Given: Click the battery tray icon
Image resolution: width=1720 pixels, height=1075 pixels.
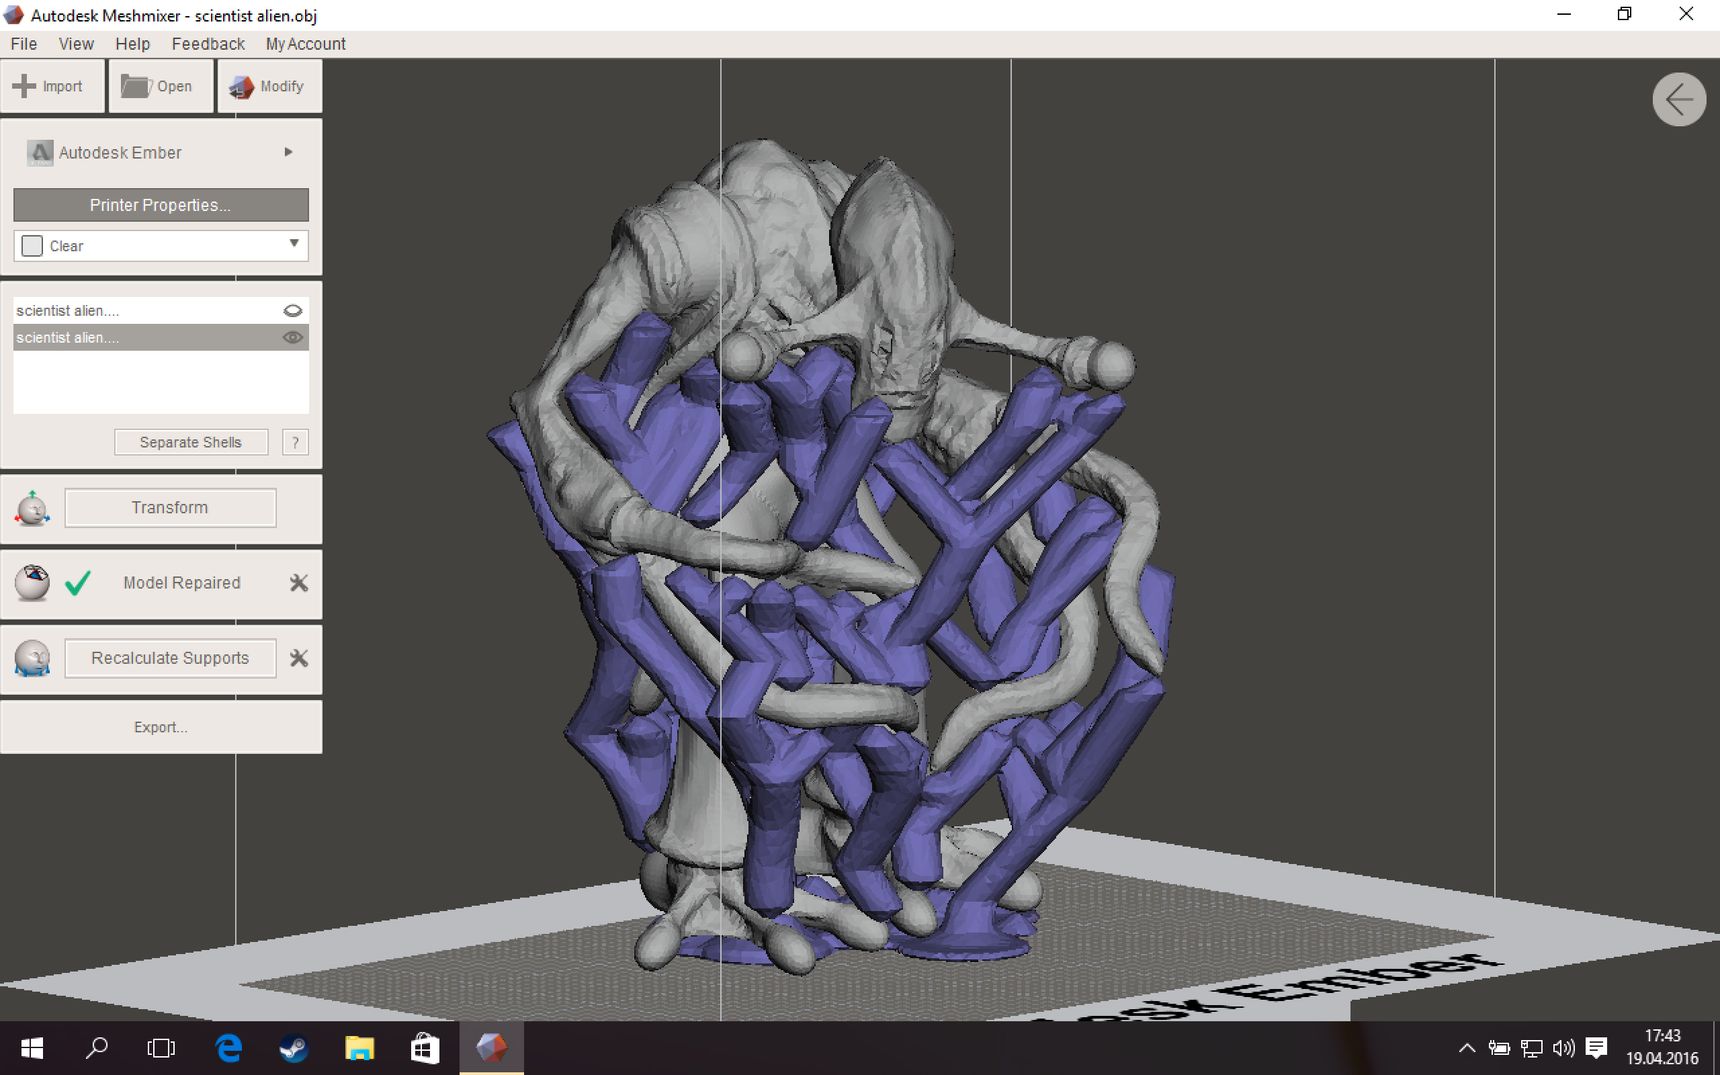Looking at the screenshot, I should pos(1499,1048).
